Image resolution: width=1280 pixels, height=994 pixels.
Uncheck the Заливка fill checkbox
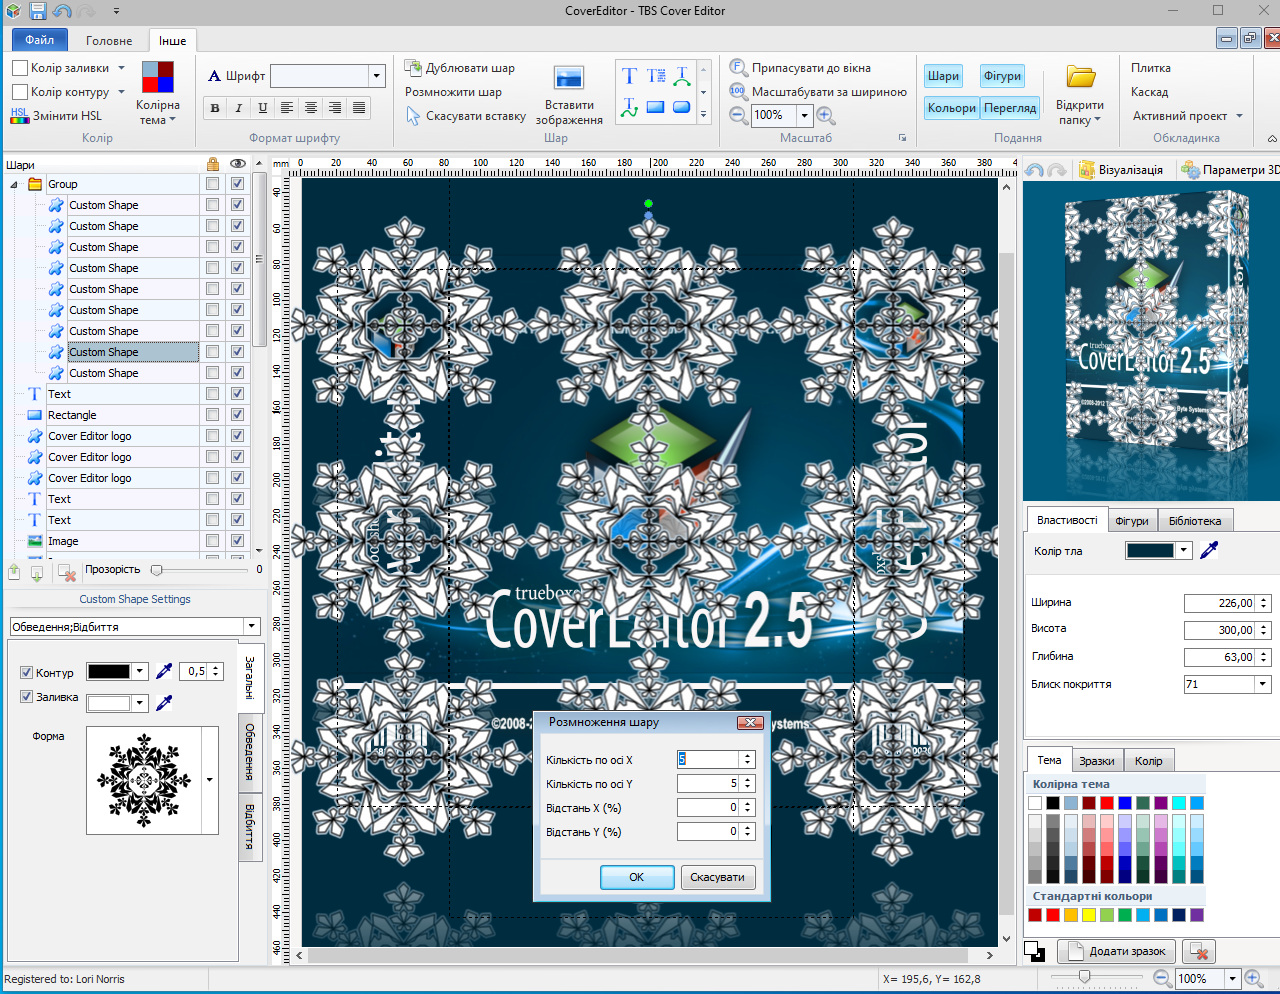tap(27, 697)
